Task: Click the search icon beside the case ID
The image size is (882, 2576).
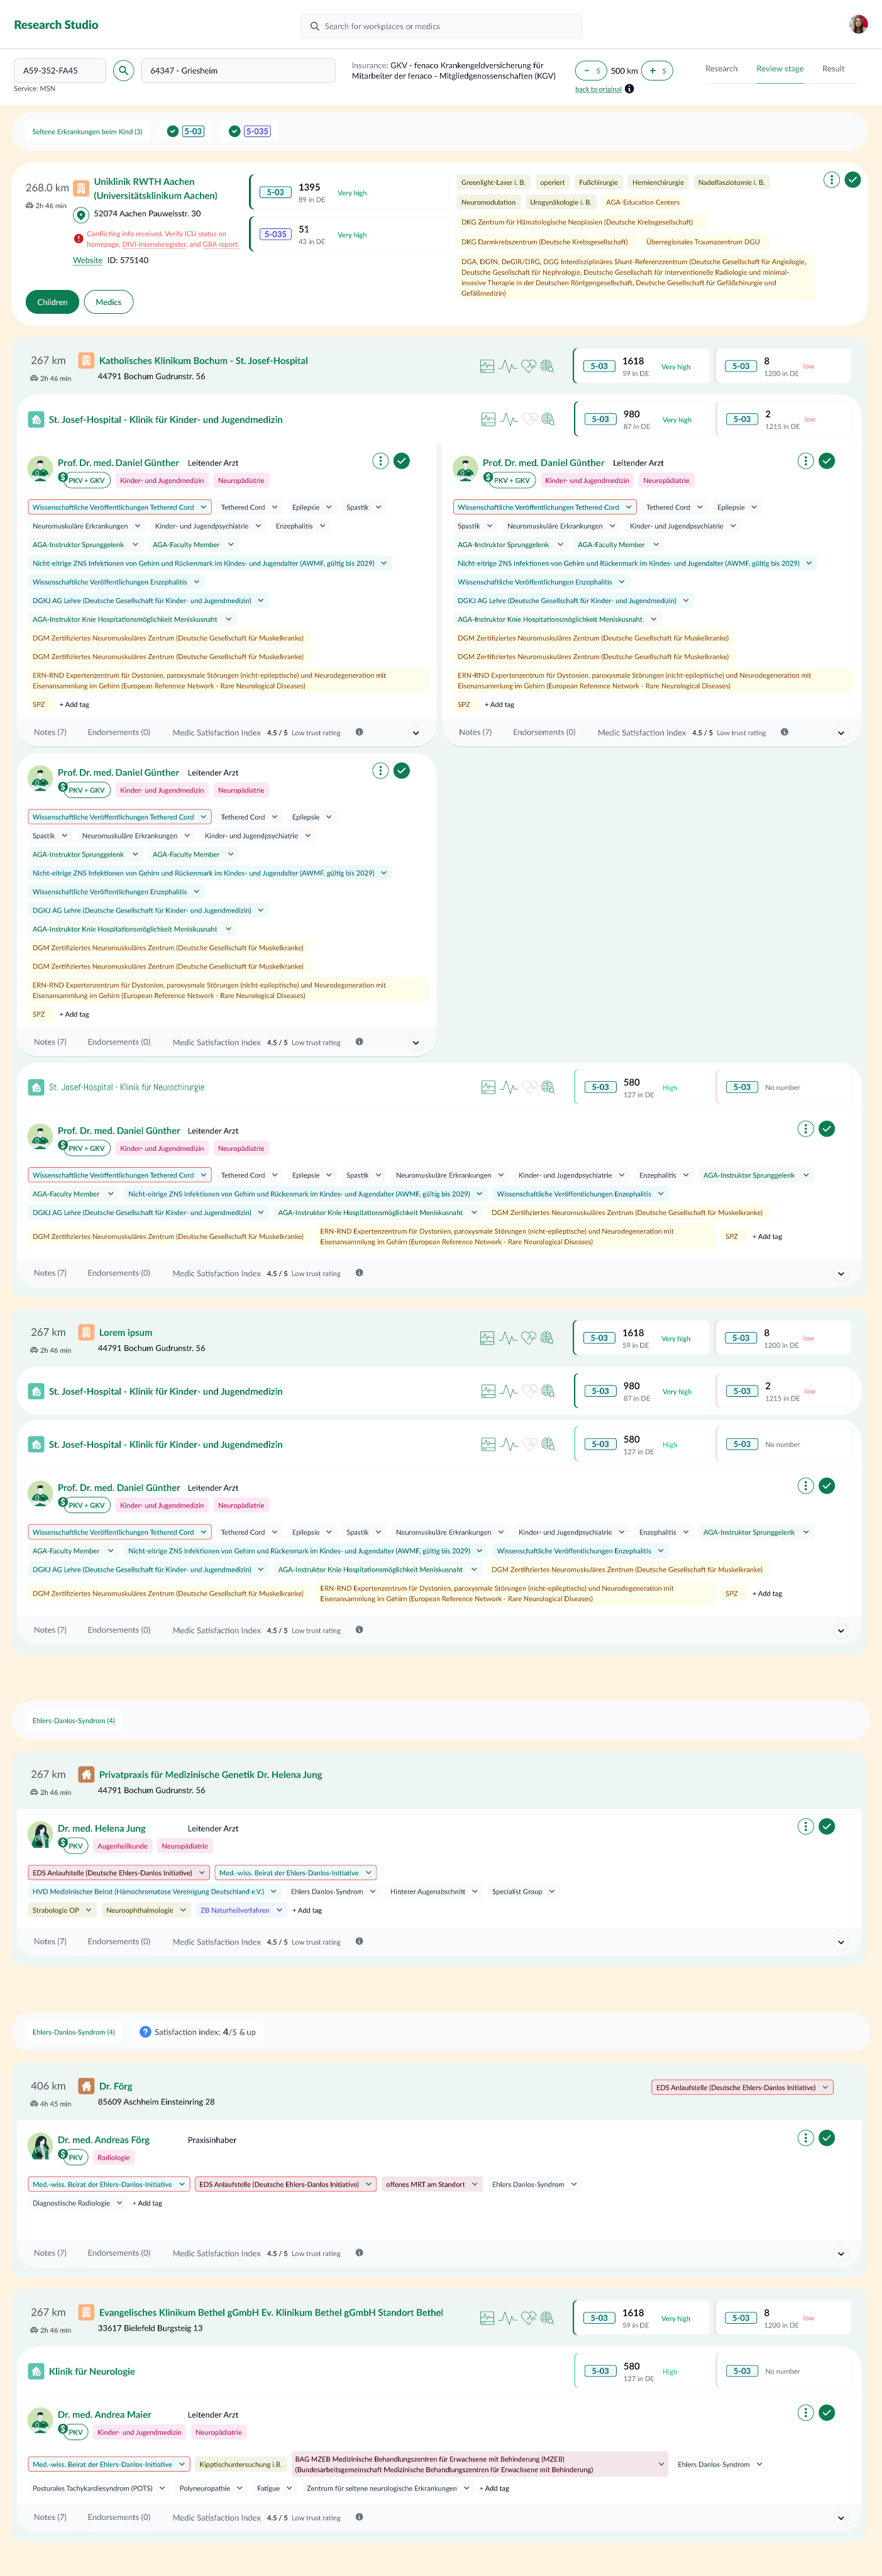Action: click(123, 70)
